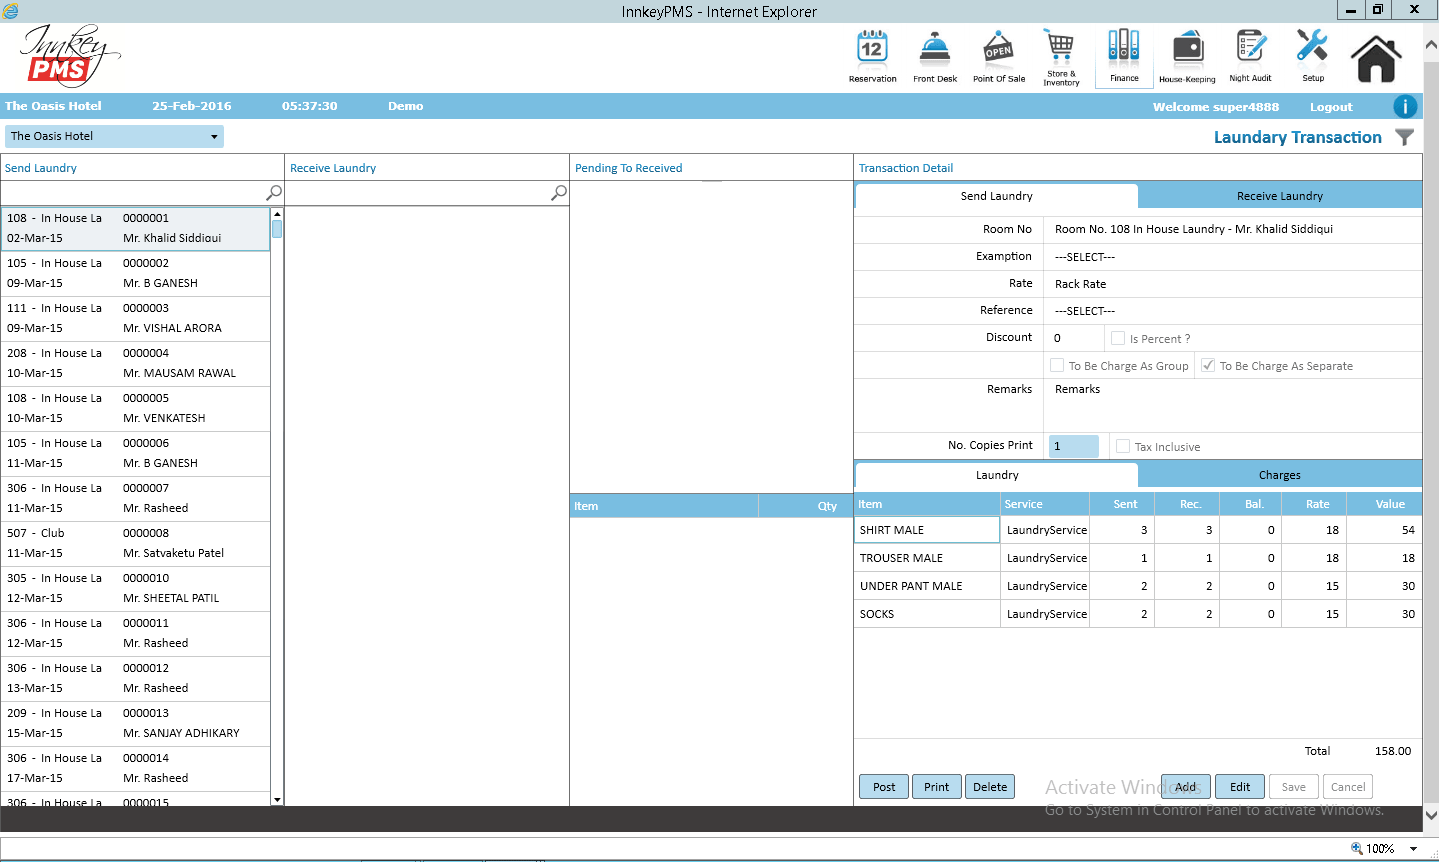Open the filter icon beside Laundary Transaction
1439x862 pixels.
[1404, 137]
